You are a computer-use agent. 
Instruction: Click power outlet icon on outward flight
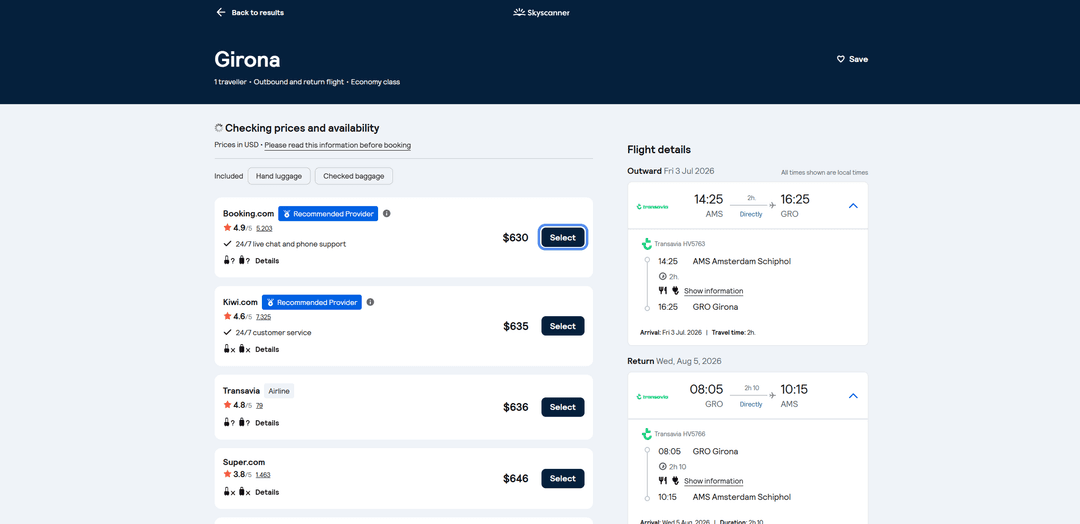point(675,291)
